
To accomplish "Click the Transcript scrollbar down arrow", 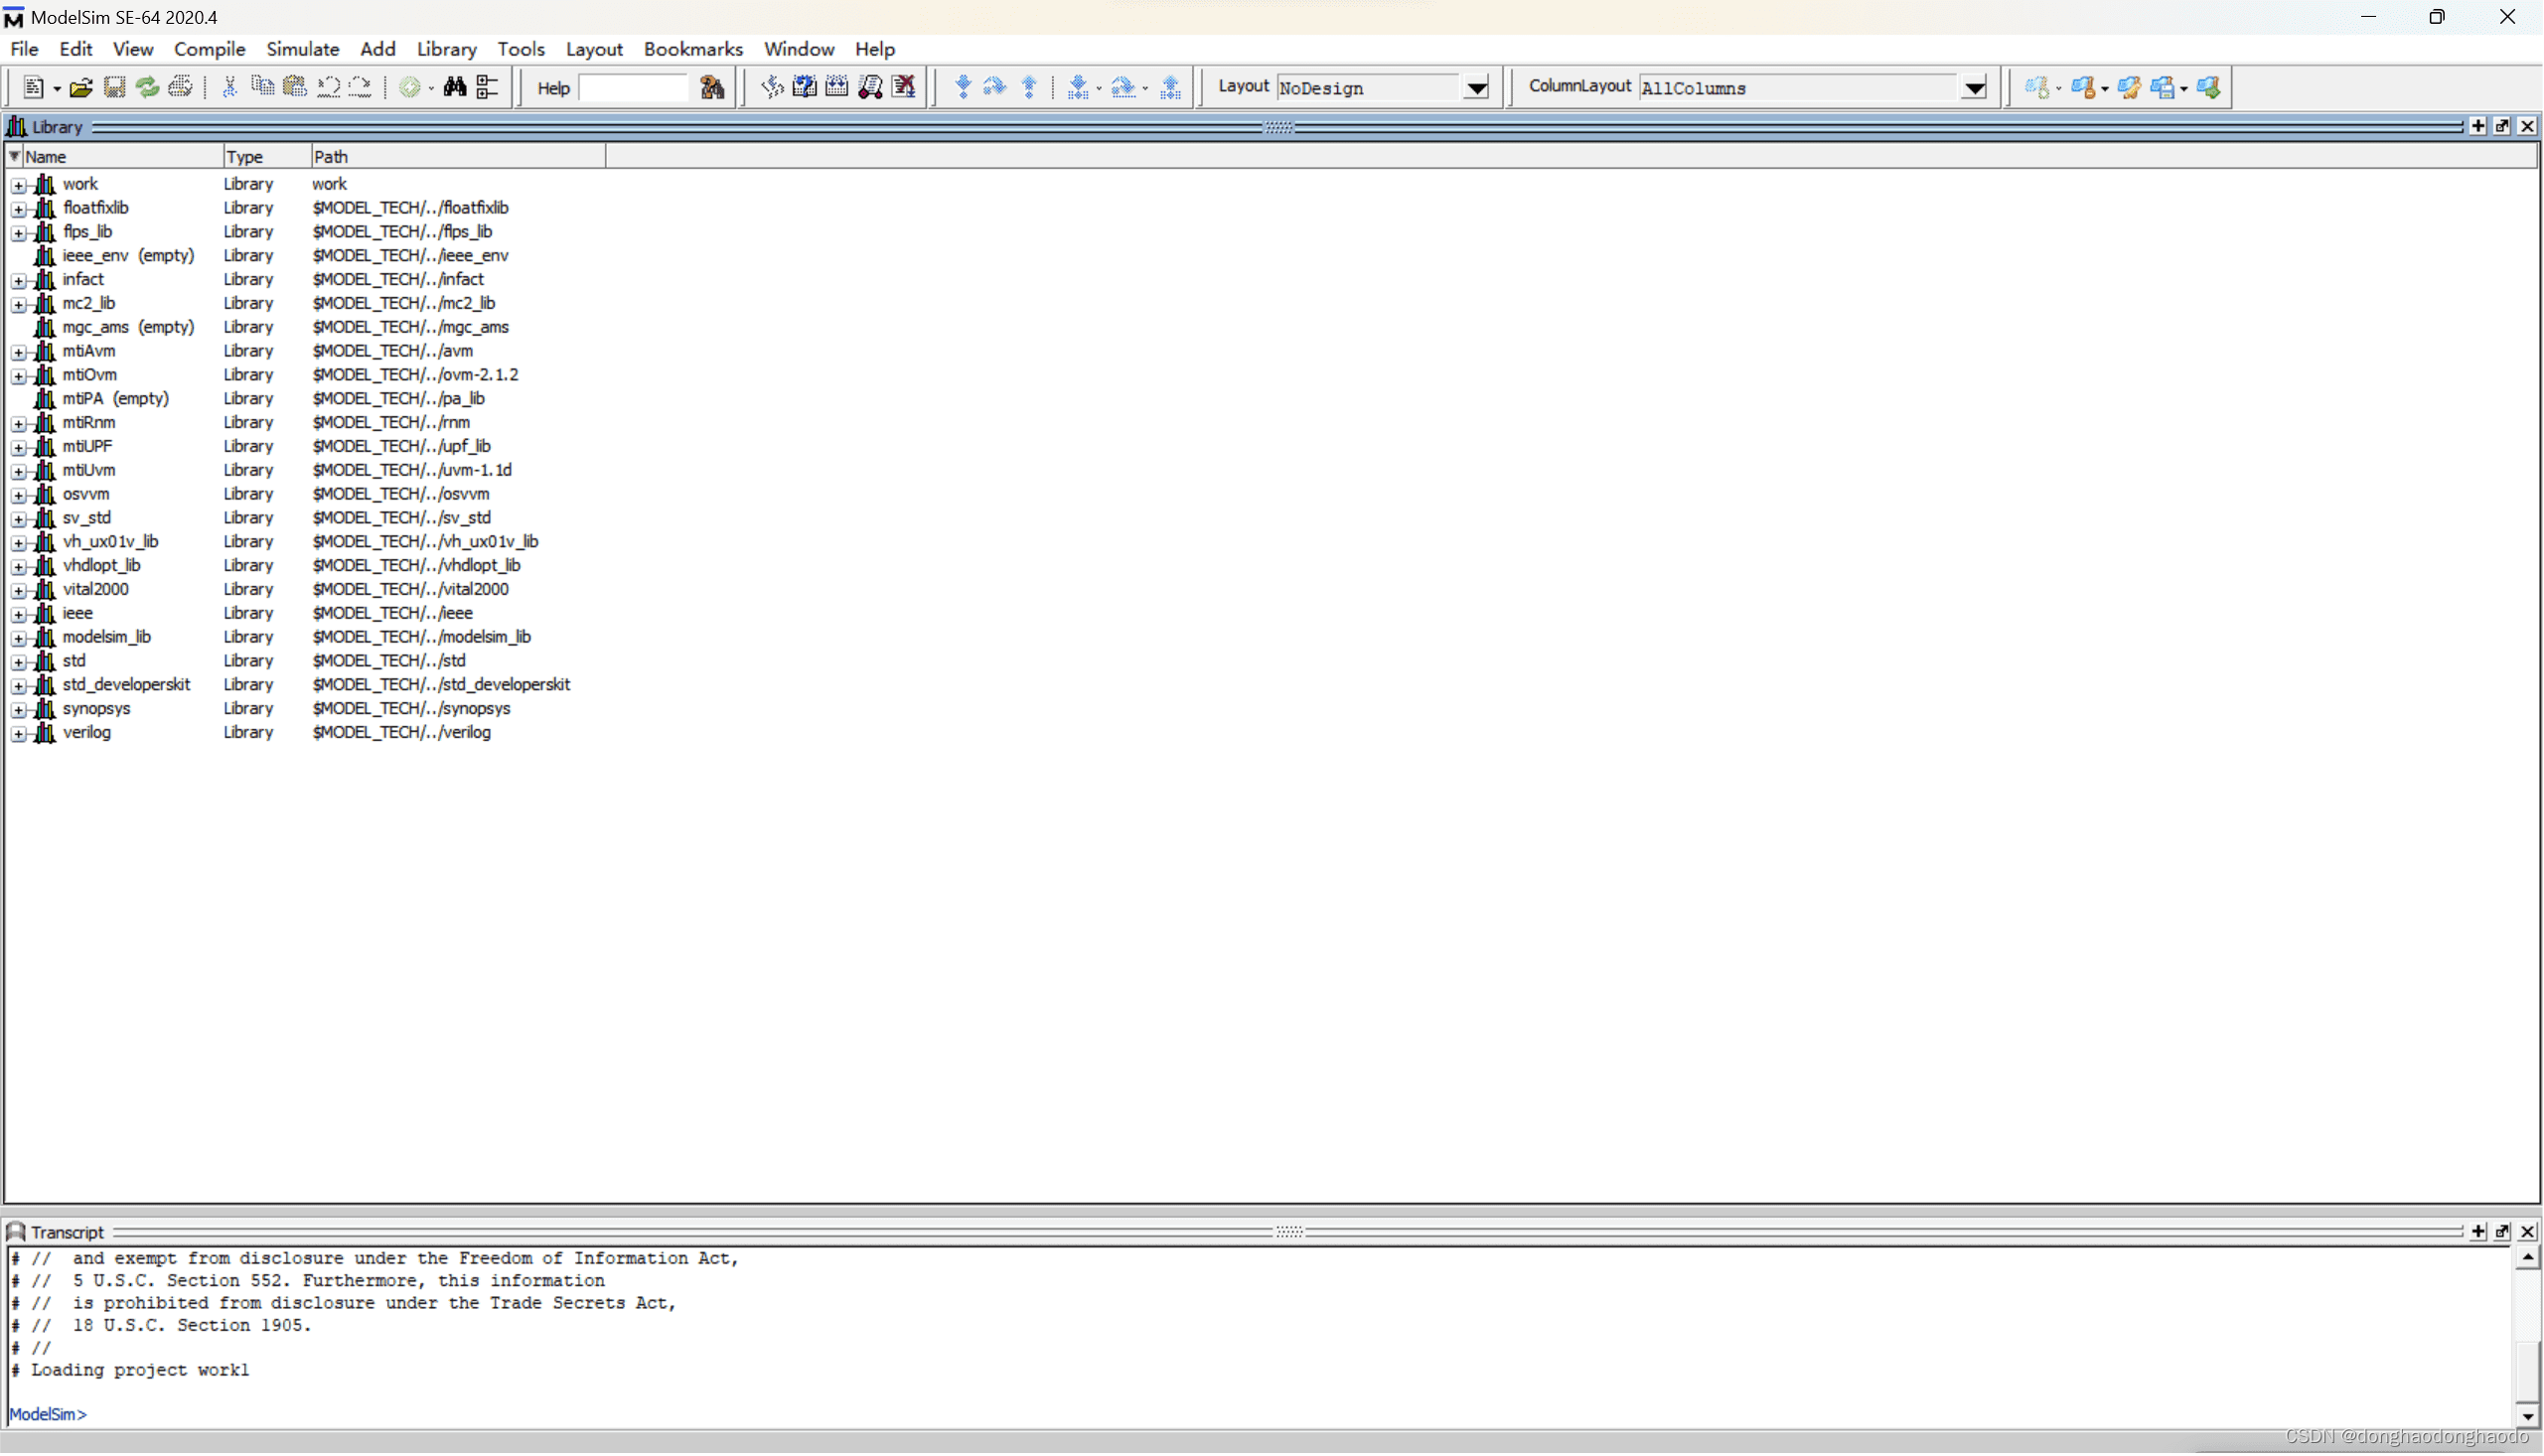I will coord(2527,1417).
